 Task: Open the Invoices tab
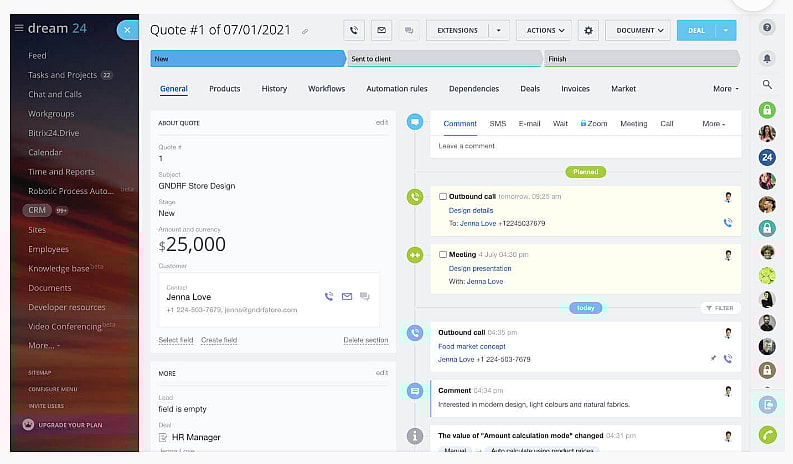[575, 89]
